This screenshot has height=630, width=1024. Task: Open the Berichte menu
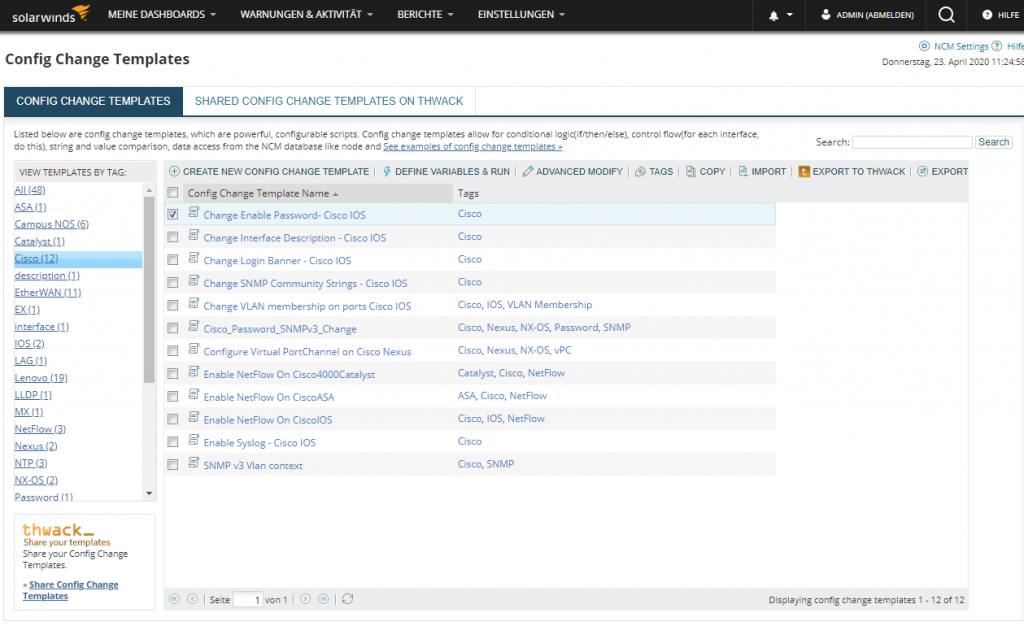pos(425,15)
